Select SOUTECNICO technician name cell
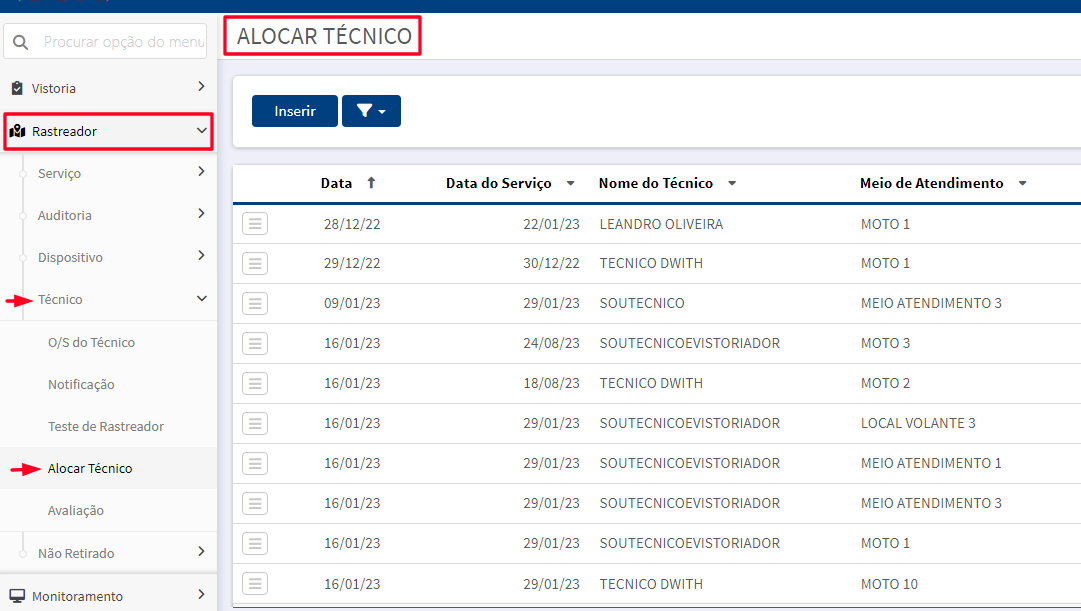This screenshot has height=611, width=1081. pyautogui.click(x=642, y=303)
